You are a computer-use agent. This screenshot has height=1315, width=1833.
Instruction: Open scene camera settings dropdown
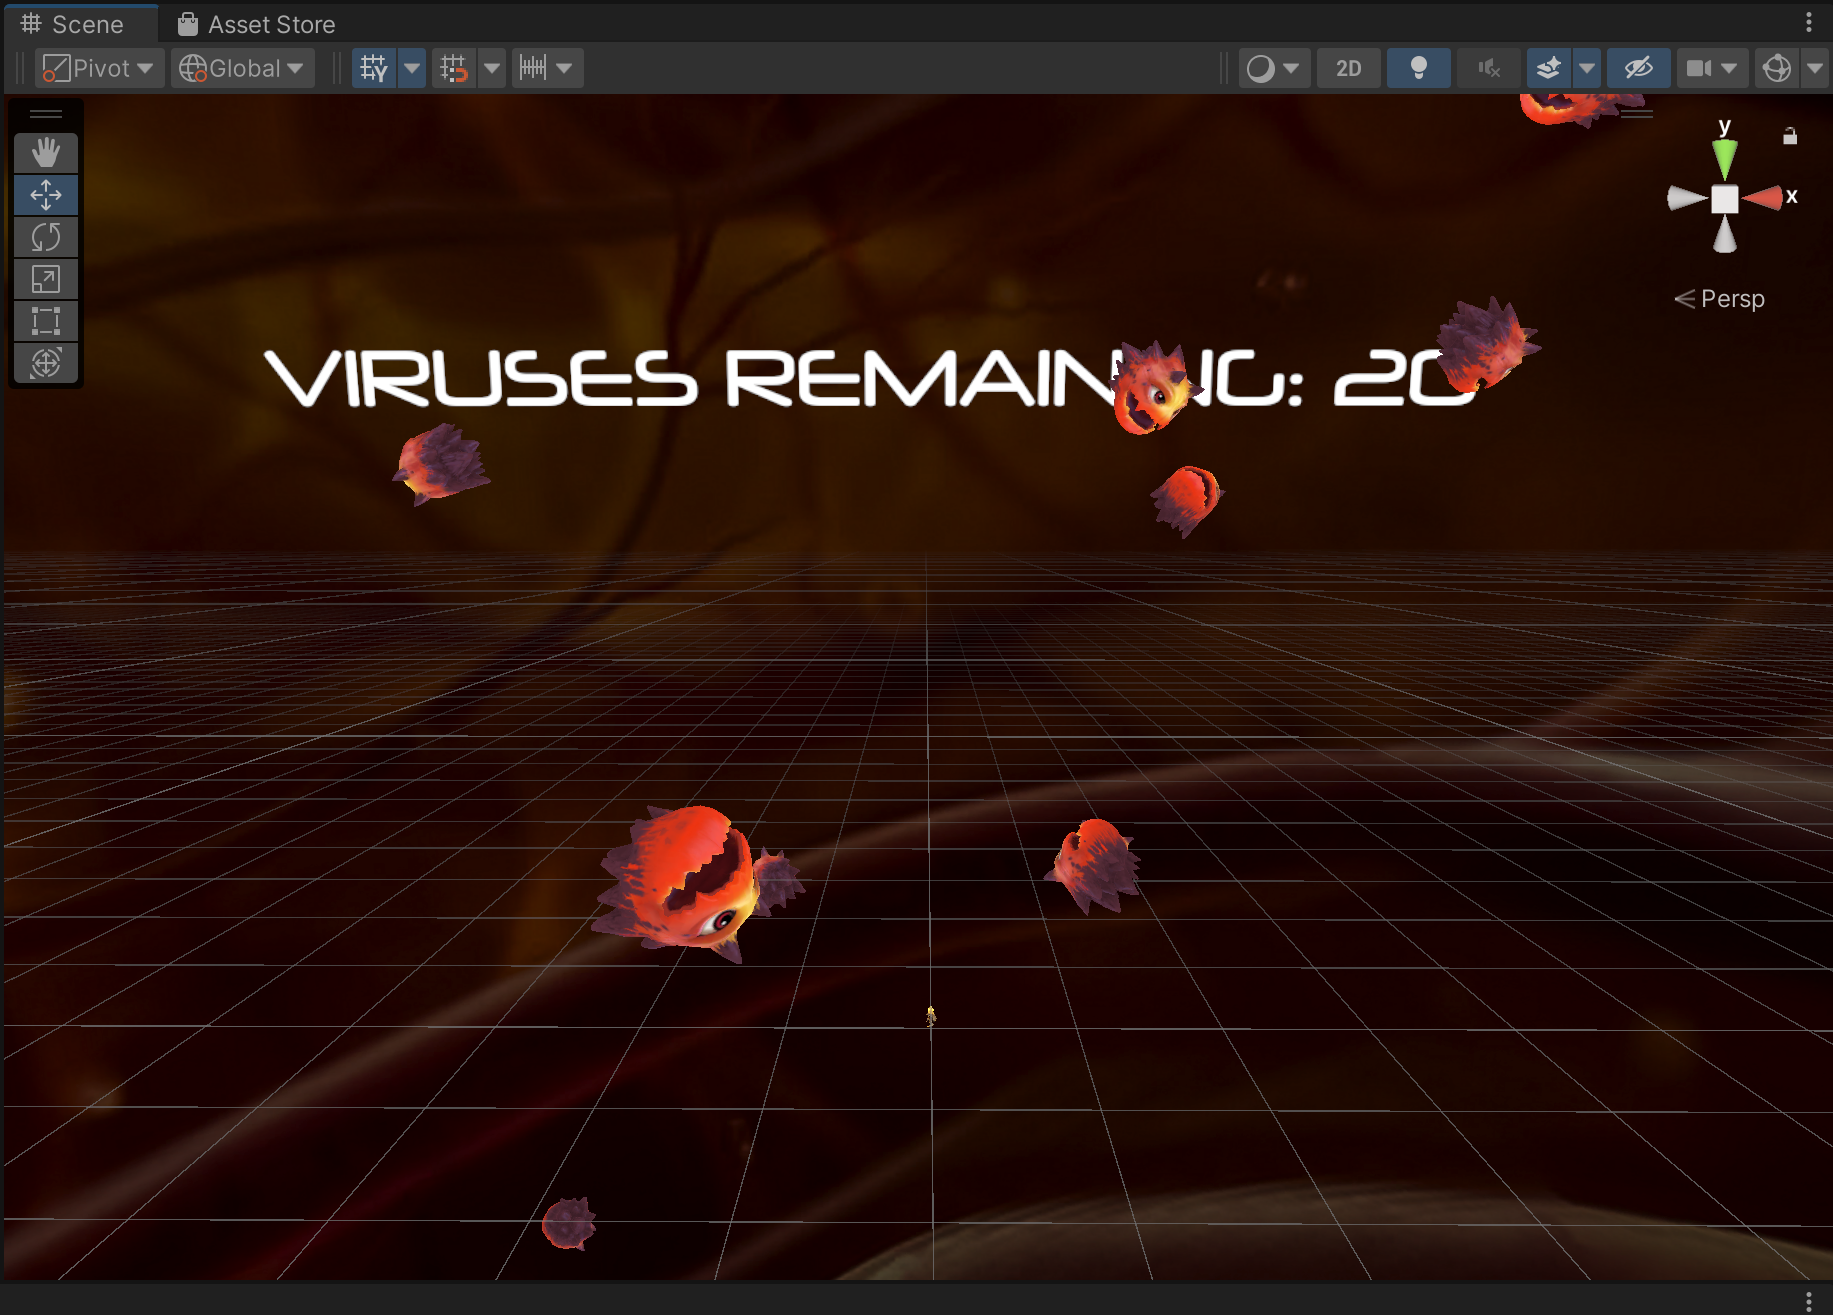[1712, 68]
